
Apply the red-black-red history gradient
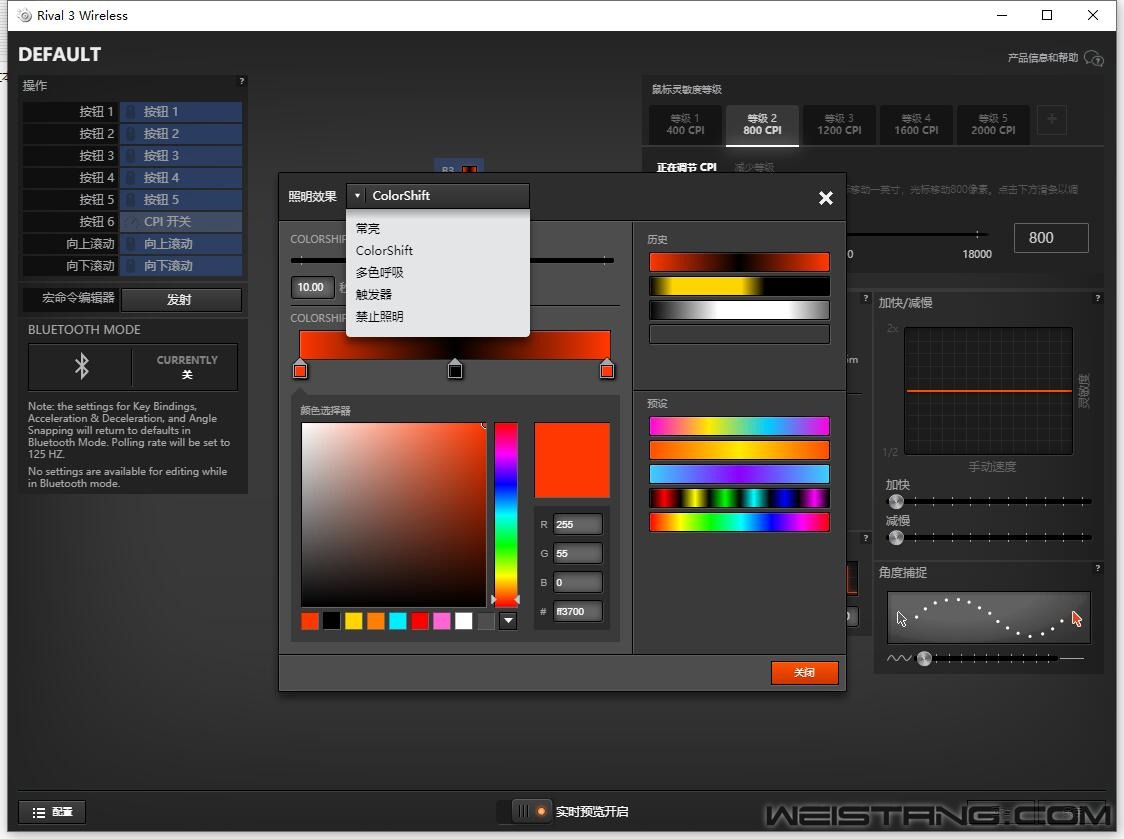[x=739, y=262]
